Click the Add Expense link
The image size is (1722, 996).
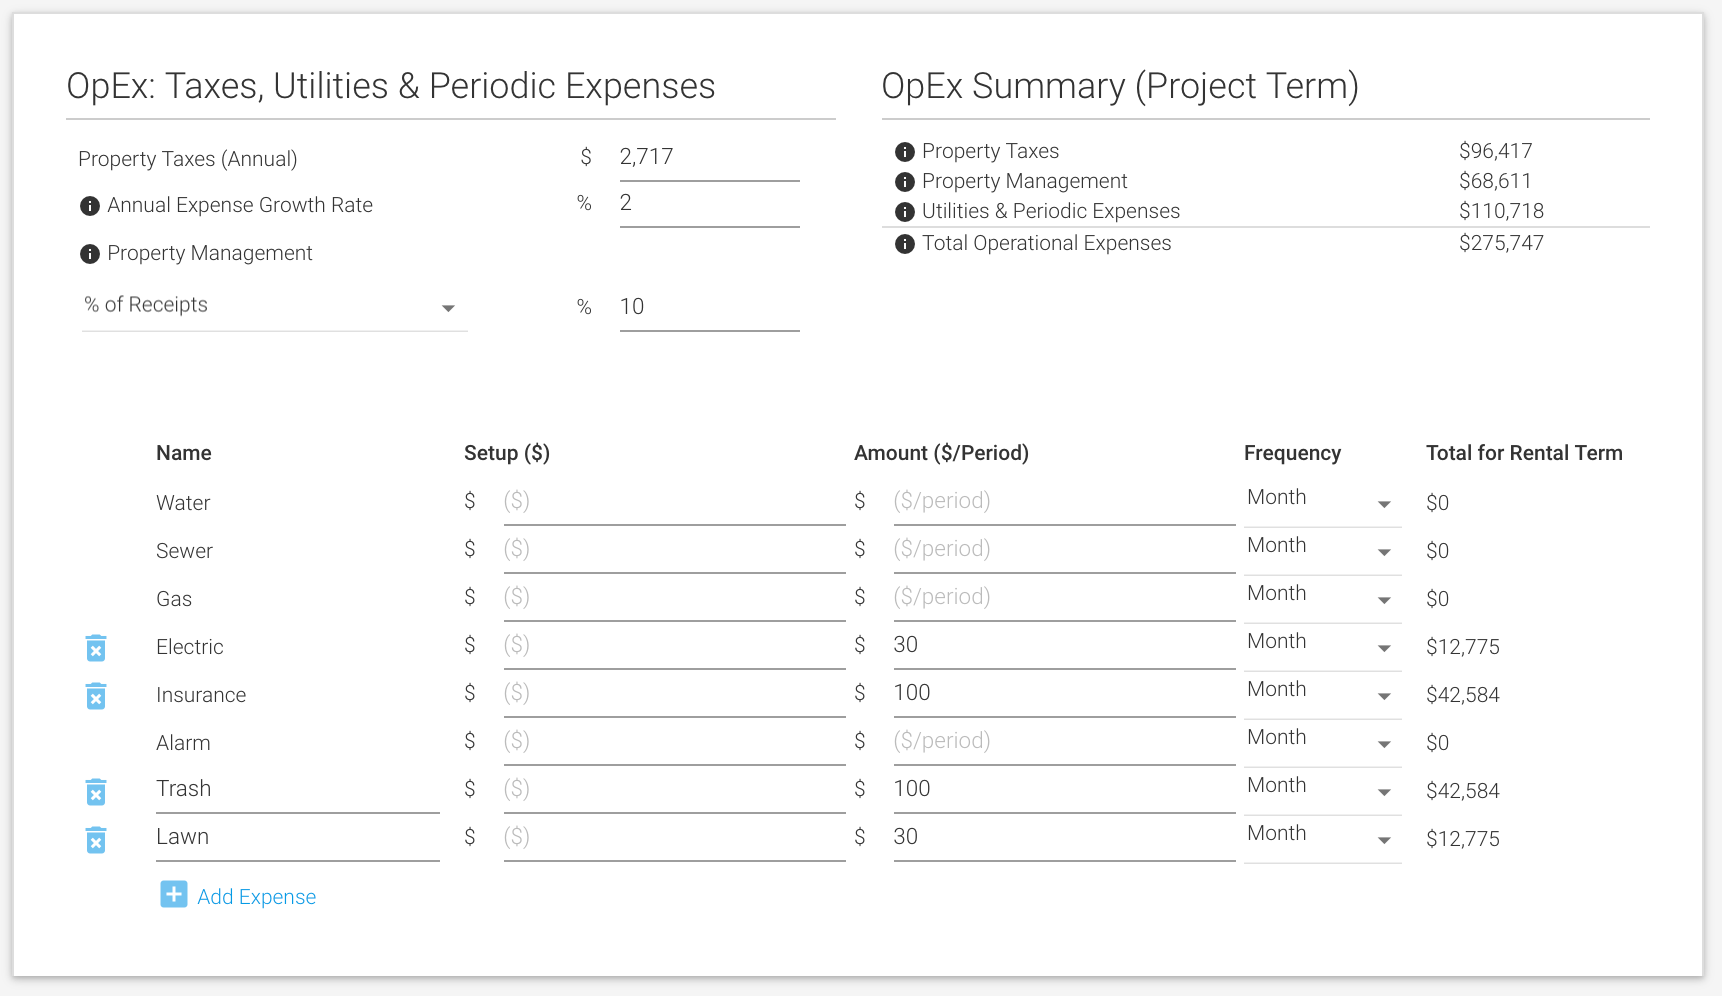click(256, 896)
